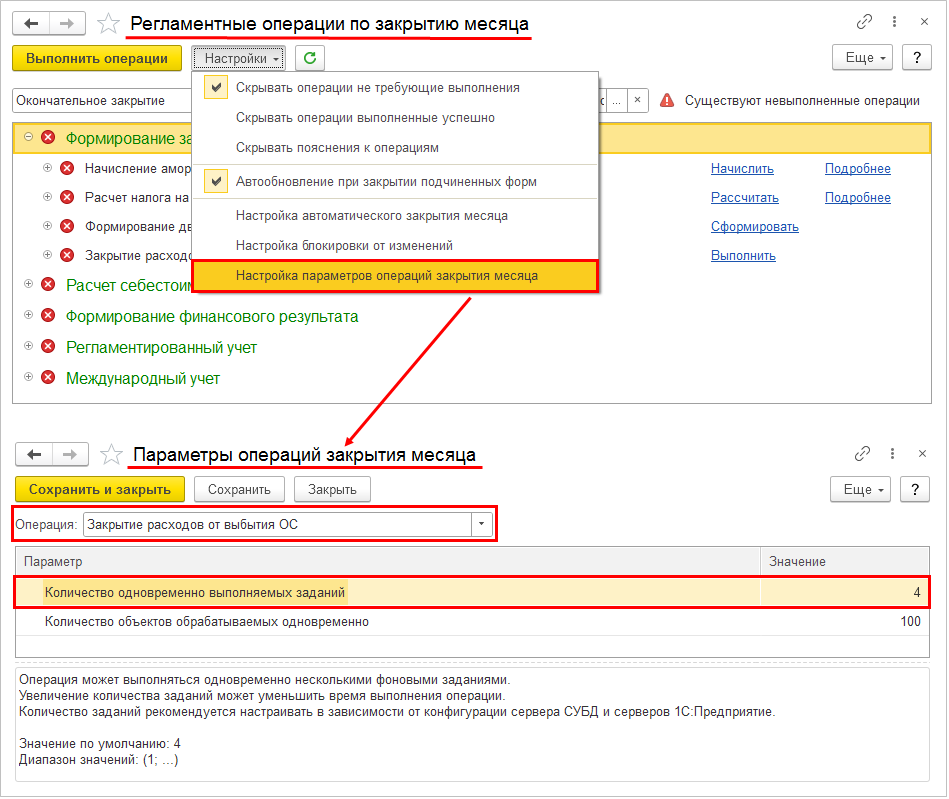Click the Операция input field text
The height and width of the screenshot is (799, 949).
[277, 524]
